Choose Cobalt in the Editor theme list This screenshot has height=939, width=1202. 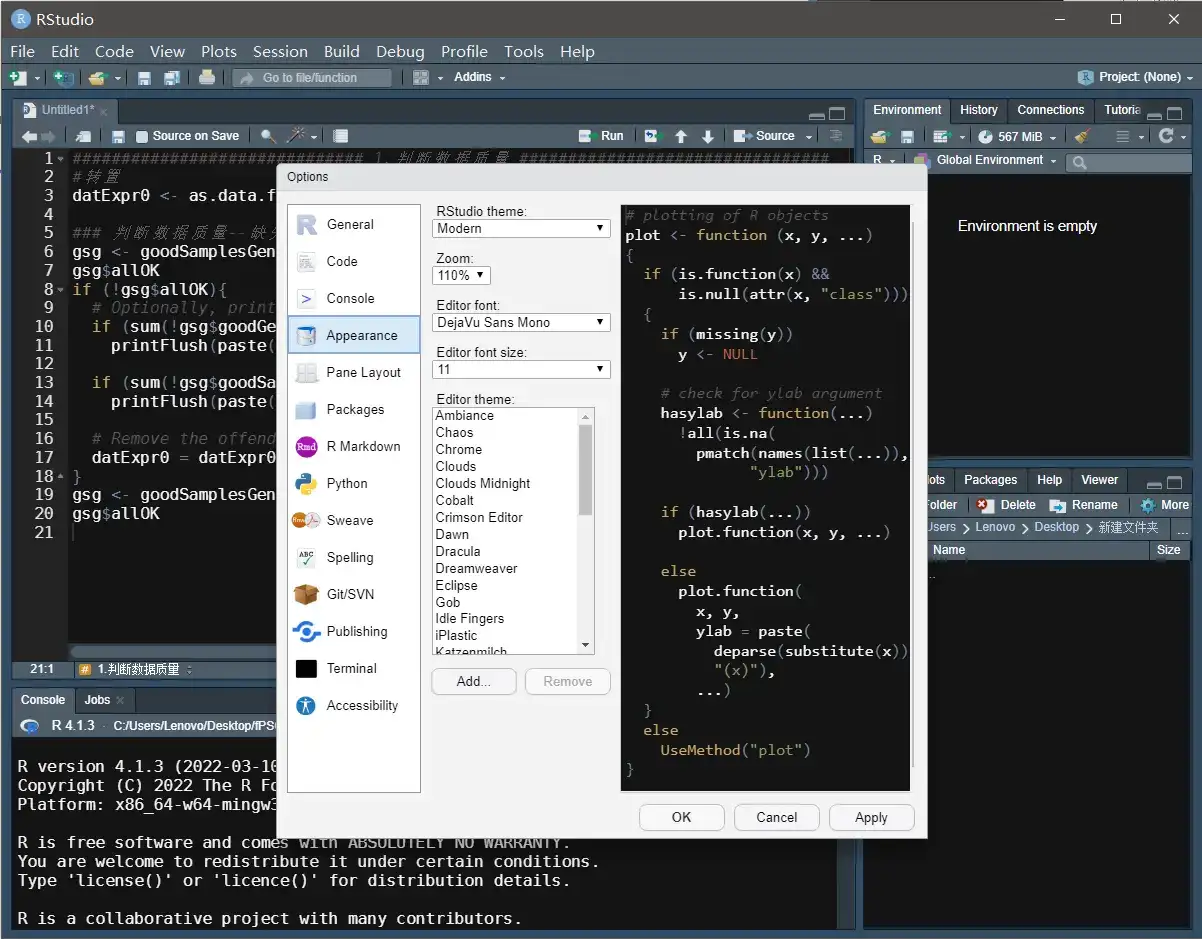point(455,500)
